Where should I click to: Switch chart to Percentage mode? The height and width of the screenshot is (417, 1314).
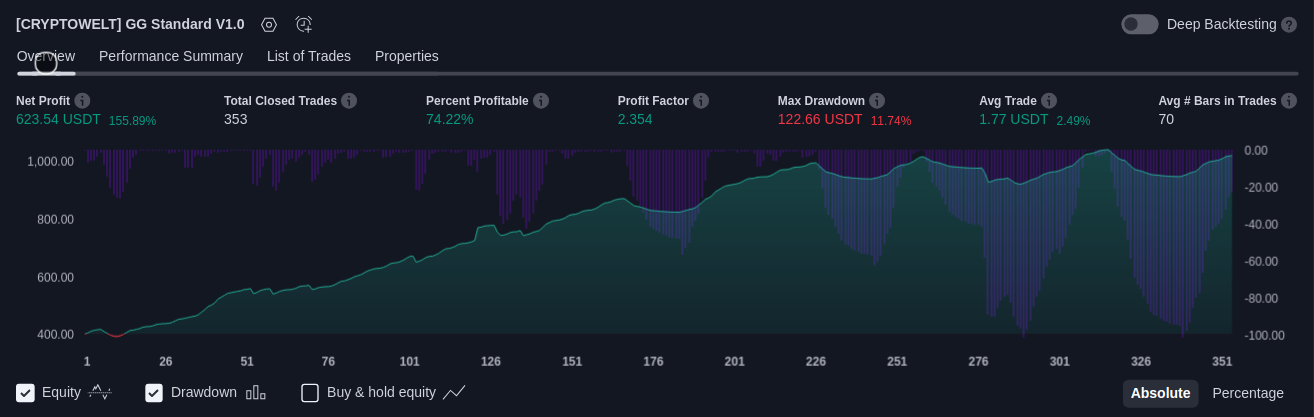coord(1248,393)
